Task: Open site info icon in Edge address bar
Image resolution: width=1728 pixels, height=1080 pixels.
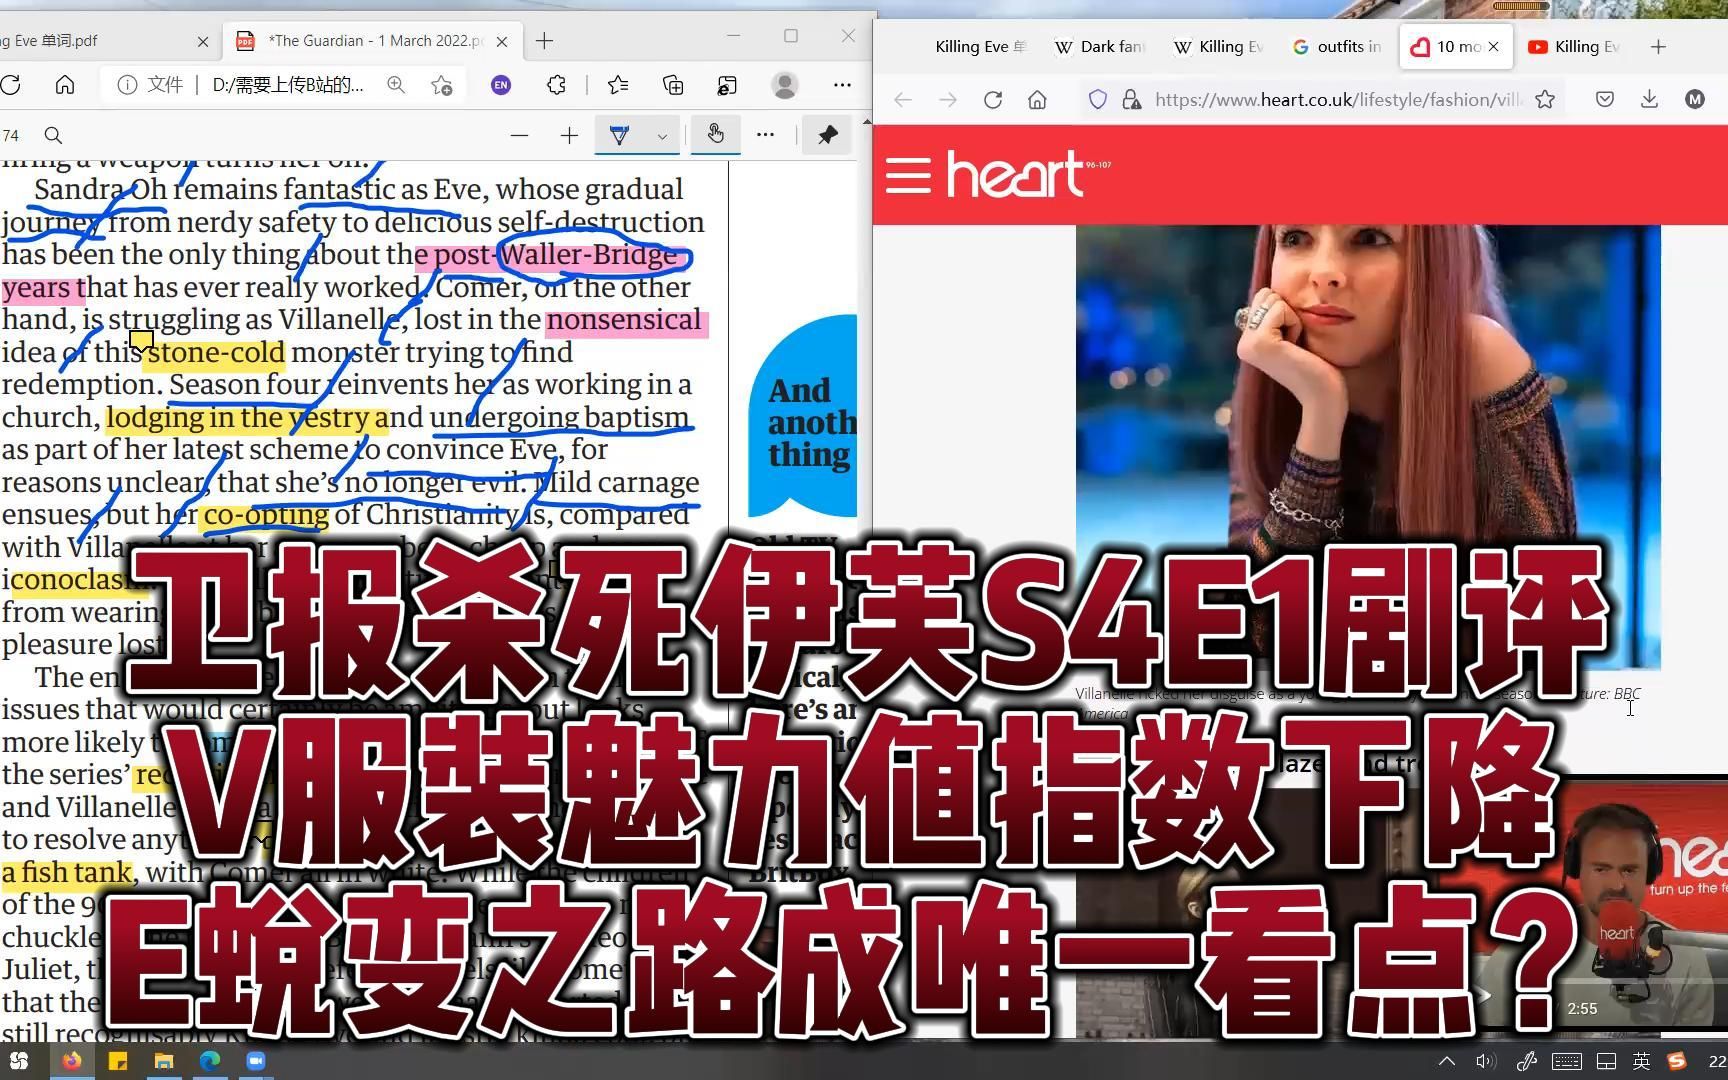Action: click(127, 85)
